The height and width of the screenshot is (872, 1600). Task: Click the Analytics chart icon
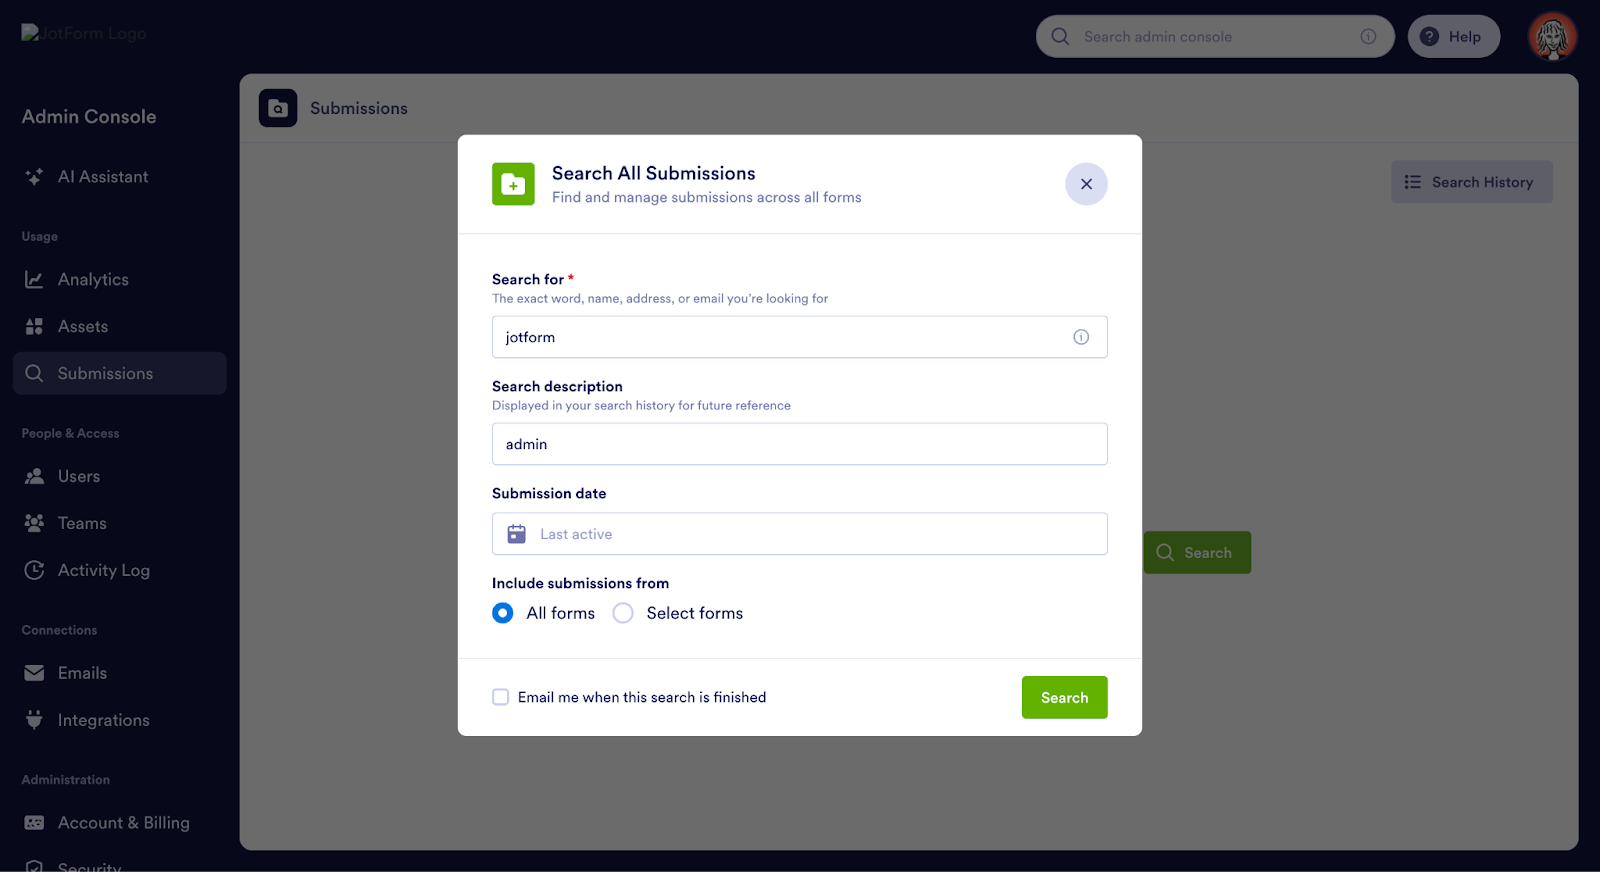coord(34,279)
